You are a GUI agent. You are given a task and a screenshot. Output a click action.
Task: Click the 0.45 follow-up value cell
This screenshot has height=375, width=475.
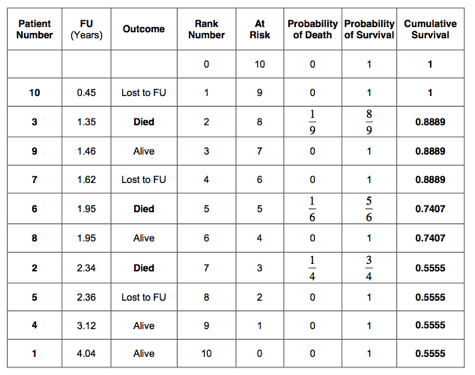point(86,93)
